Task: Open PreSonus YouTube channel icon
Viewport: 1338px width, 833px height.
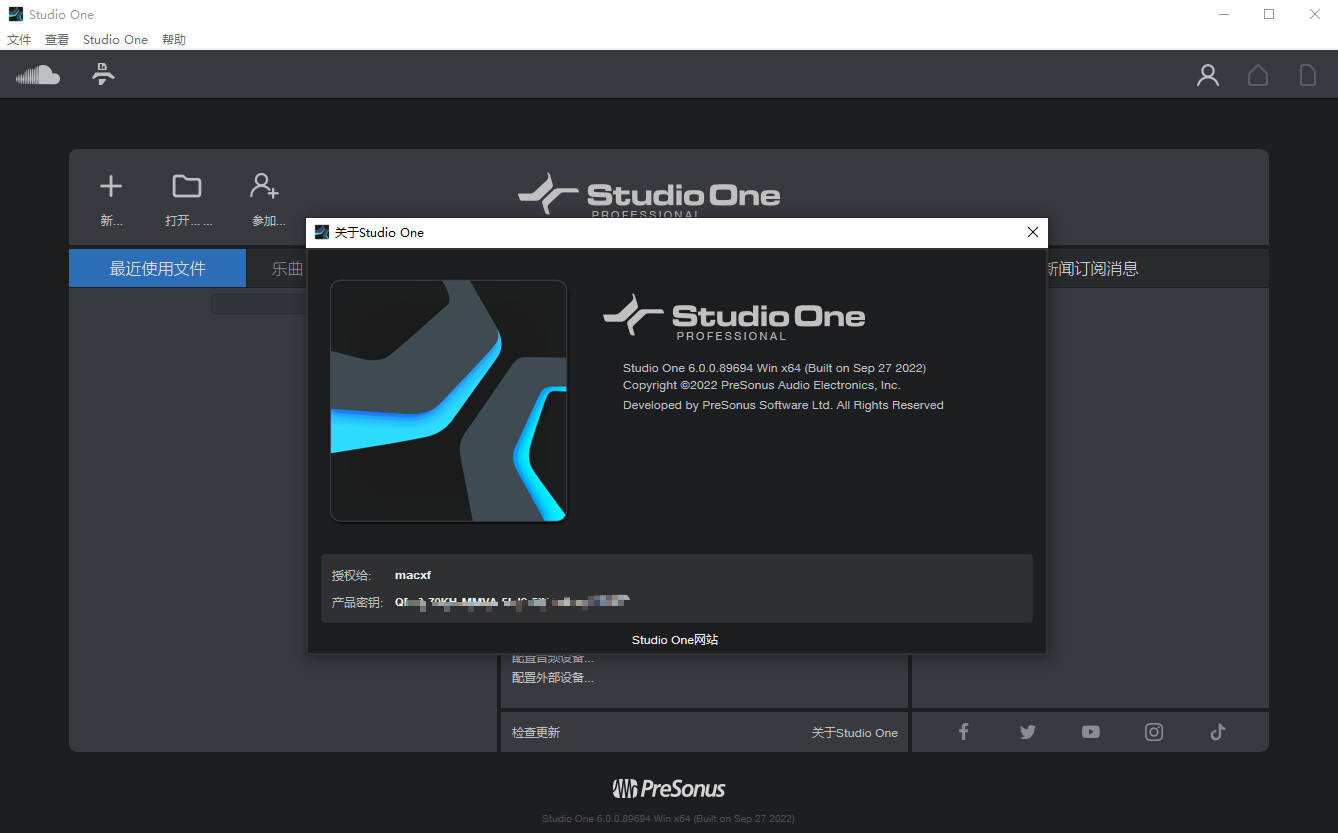Action: tap(1090, 732)
